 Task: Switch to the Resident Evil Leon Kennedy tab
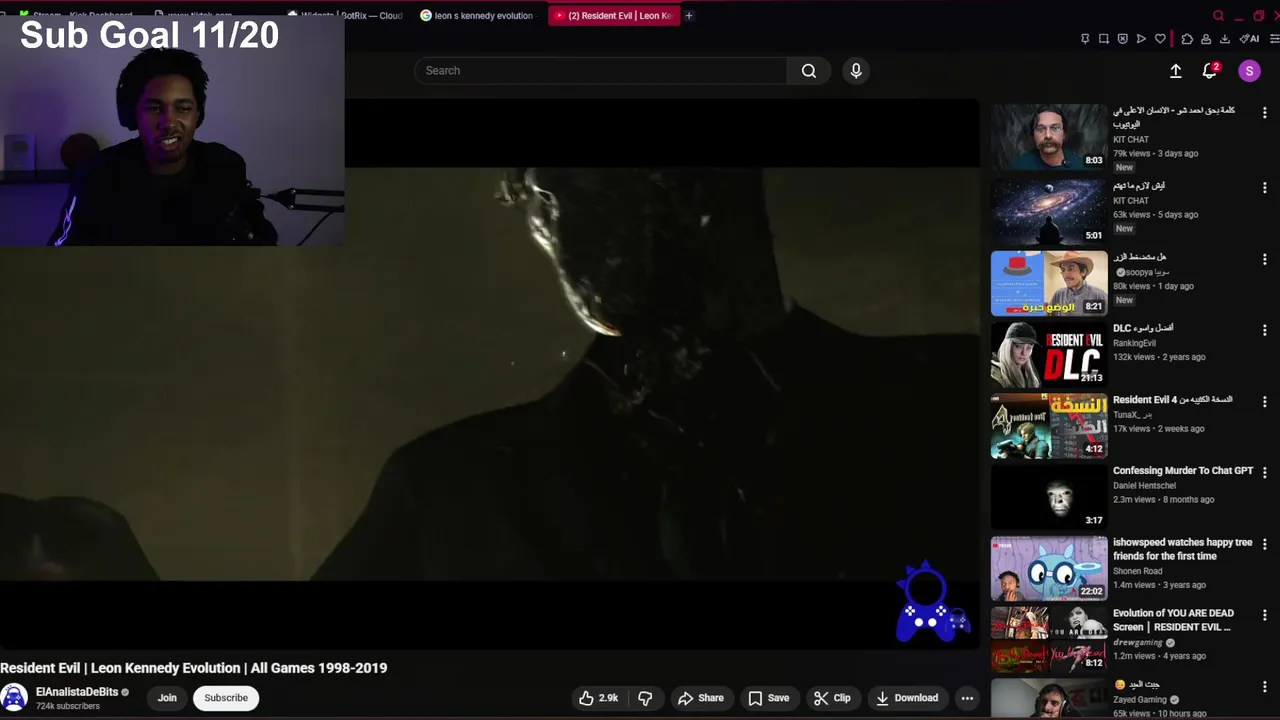(x=614, y=16)
